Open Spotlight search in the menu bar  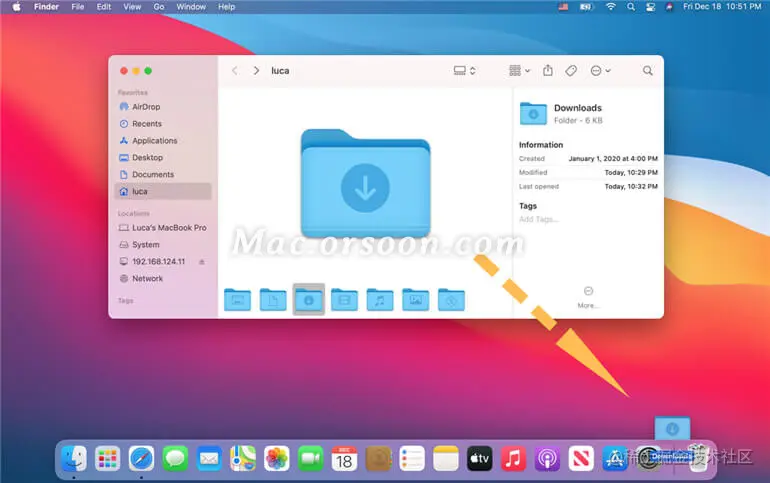[631, 7]
